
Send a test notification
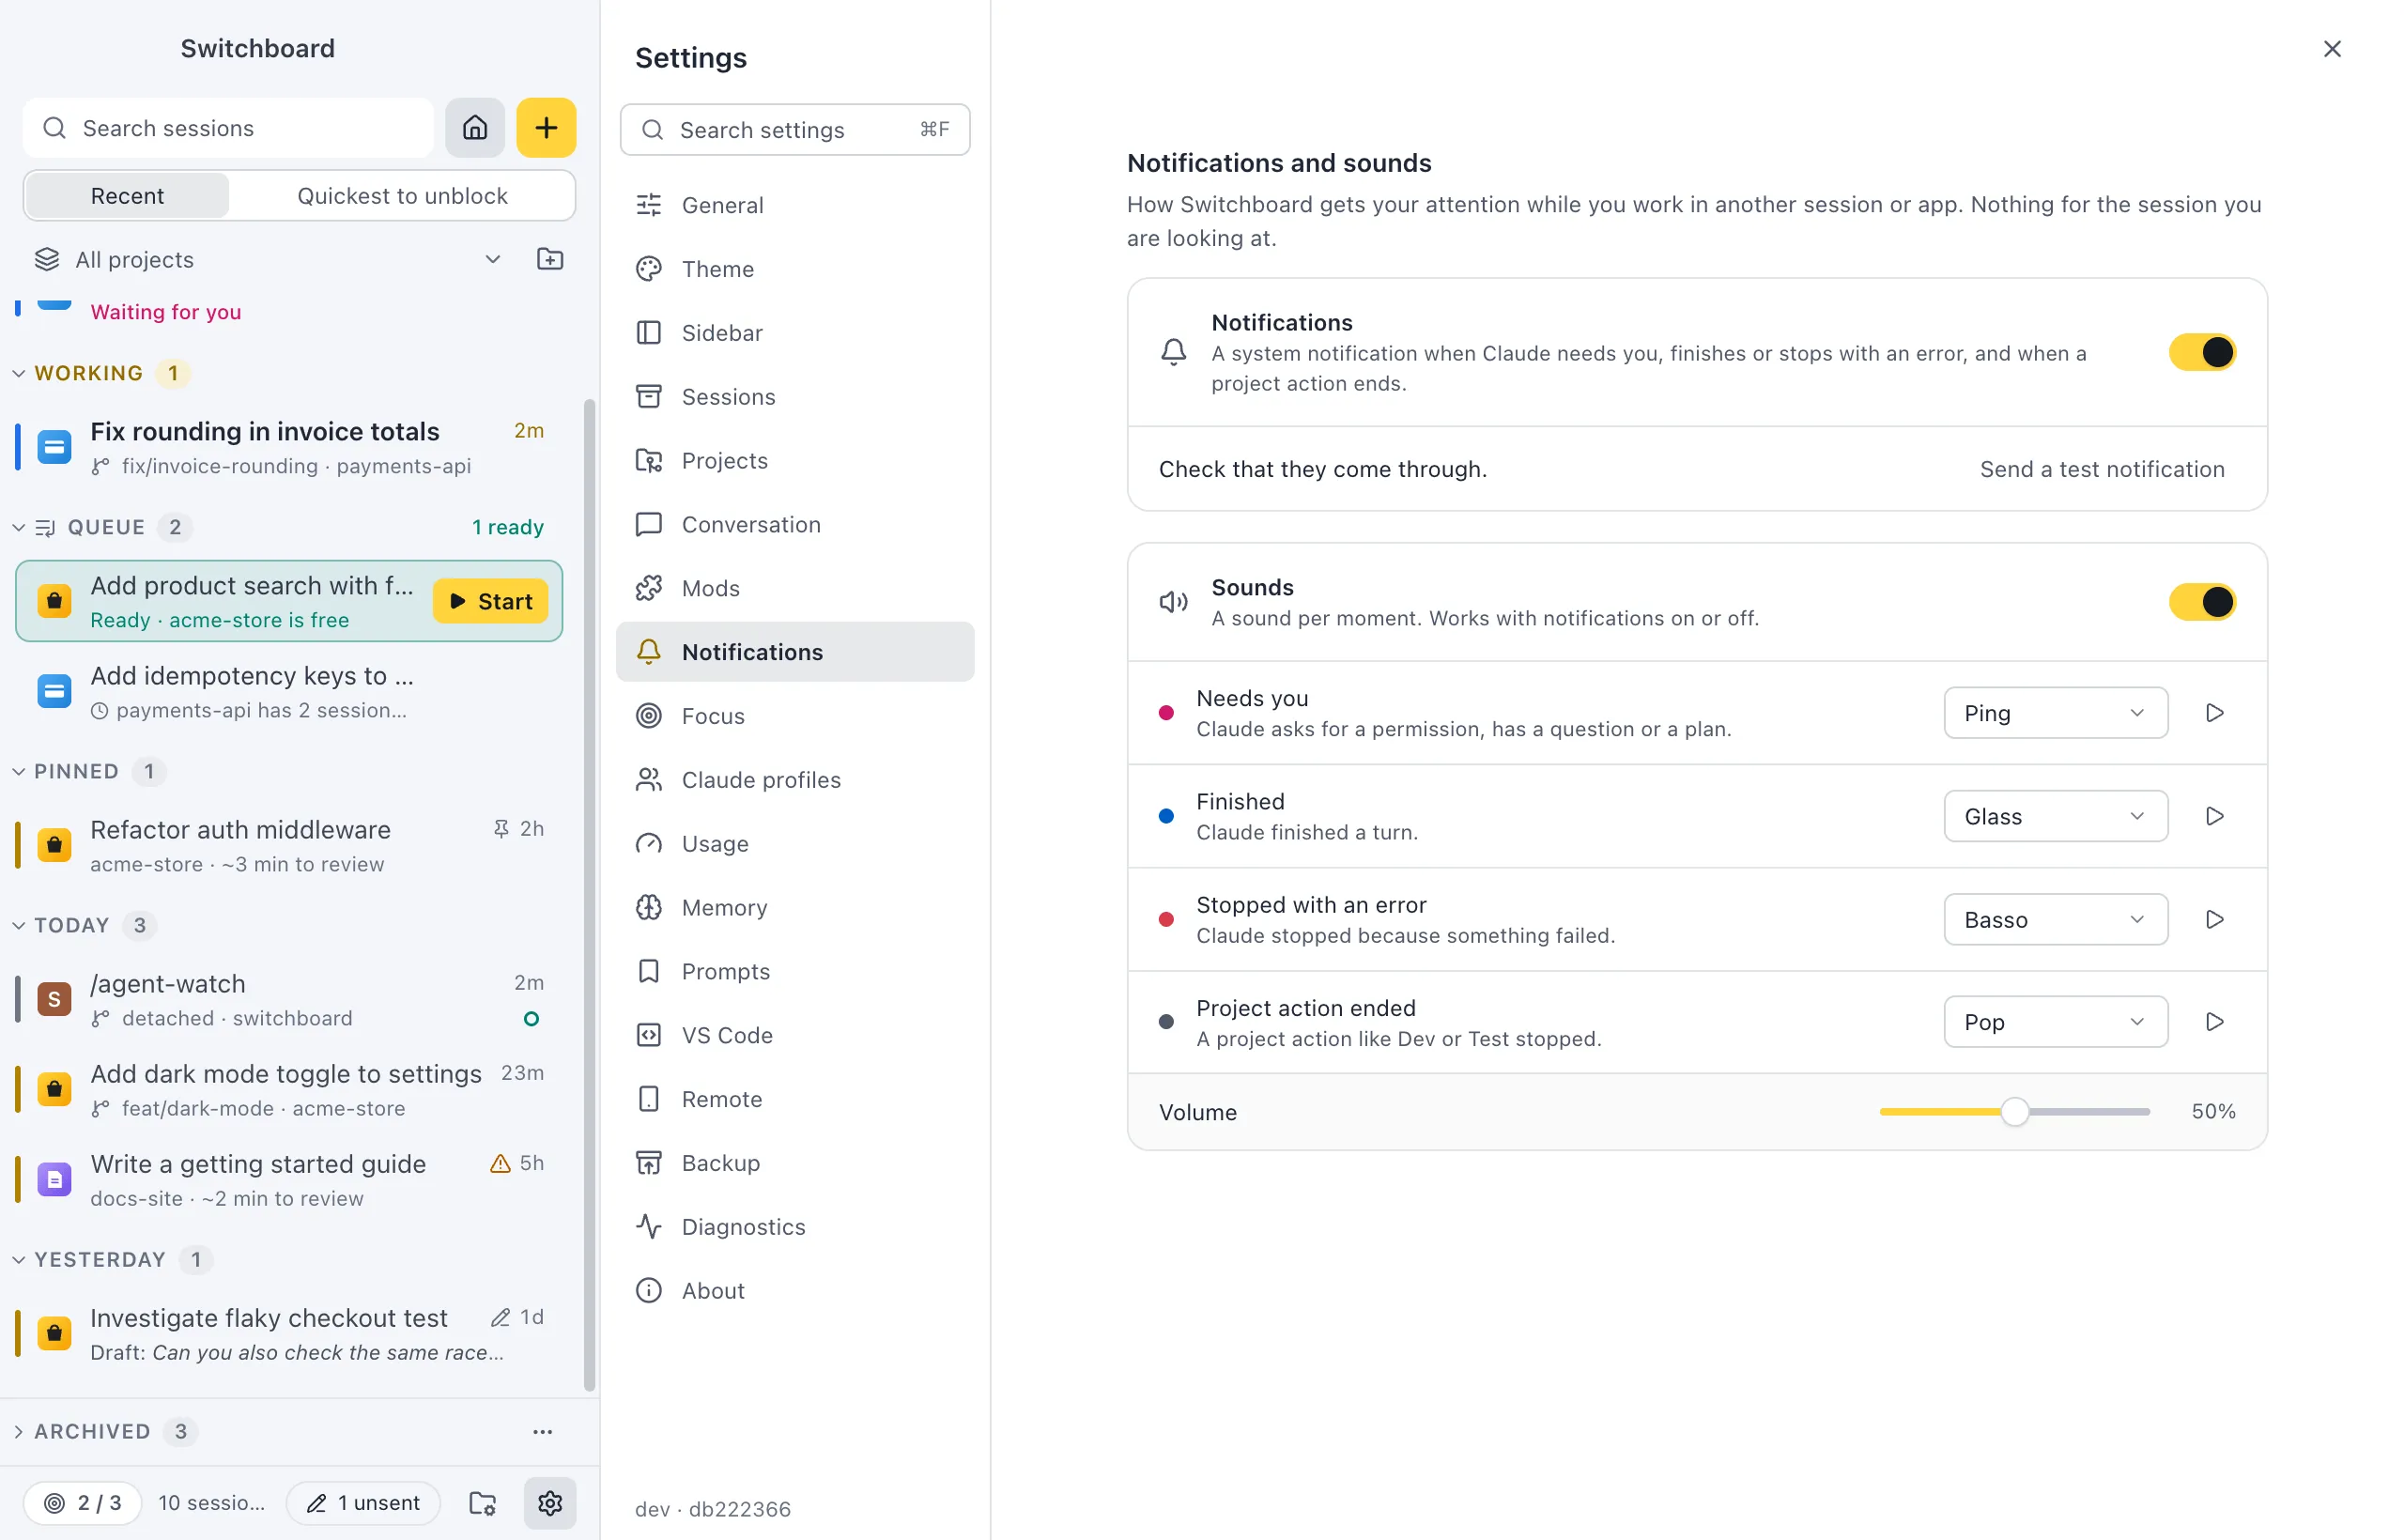pyautogui.click(x=2101, y=469)
